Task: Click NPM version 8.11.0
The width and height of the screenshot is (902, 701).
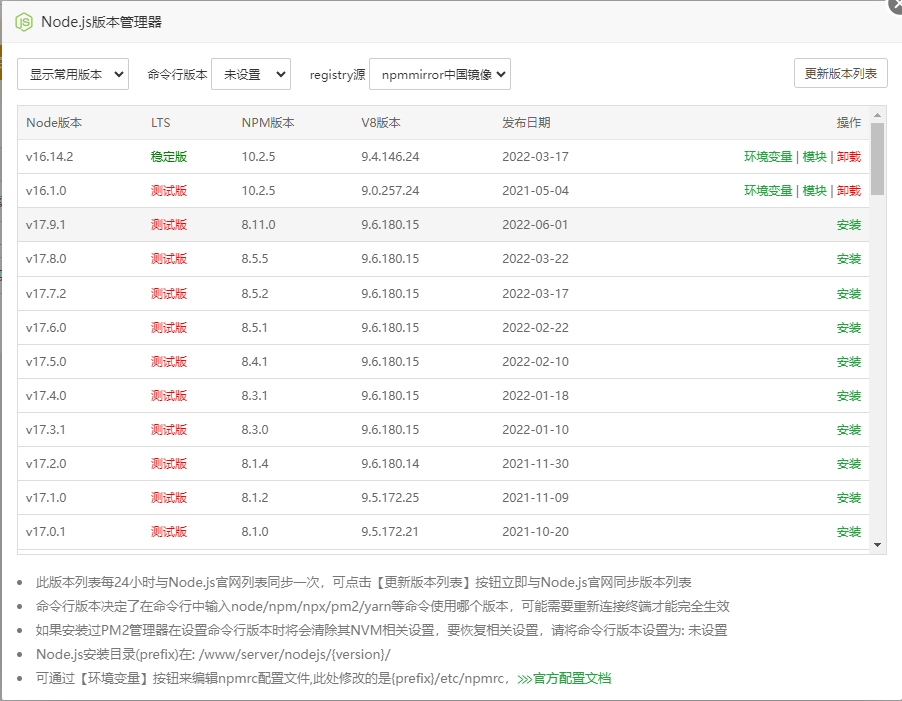Action: pos(258,225)
